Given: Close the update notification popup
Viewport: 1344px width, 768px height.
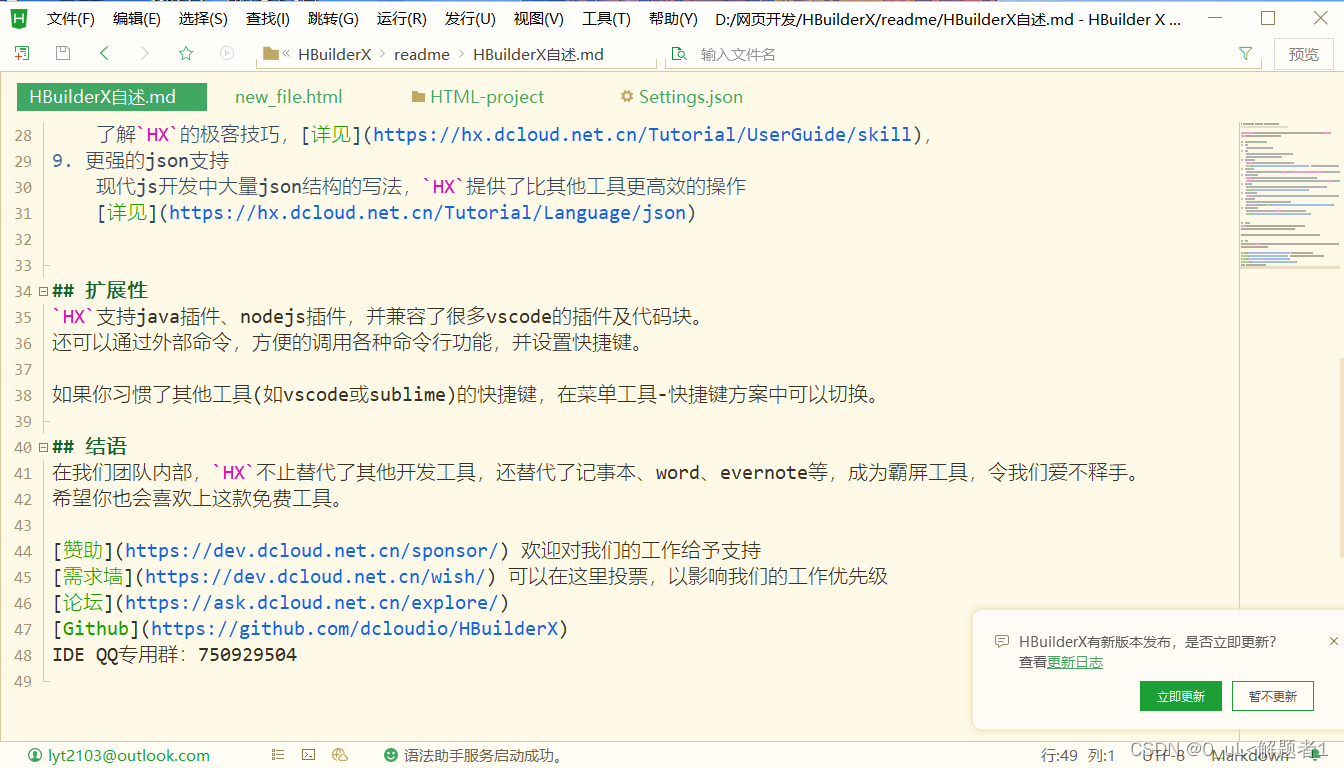Looking at the screenshot, I should (x=1333, y=641).
